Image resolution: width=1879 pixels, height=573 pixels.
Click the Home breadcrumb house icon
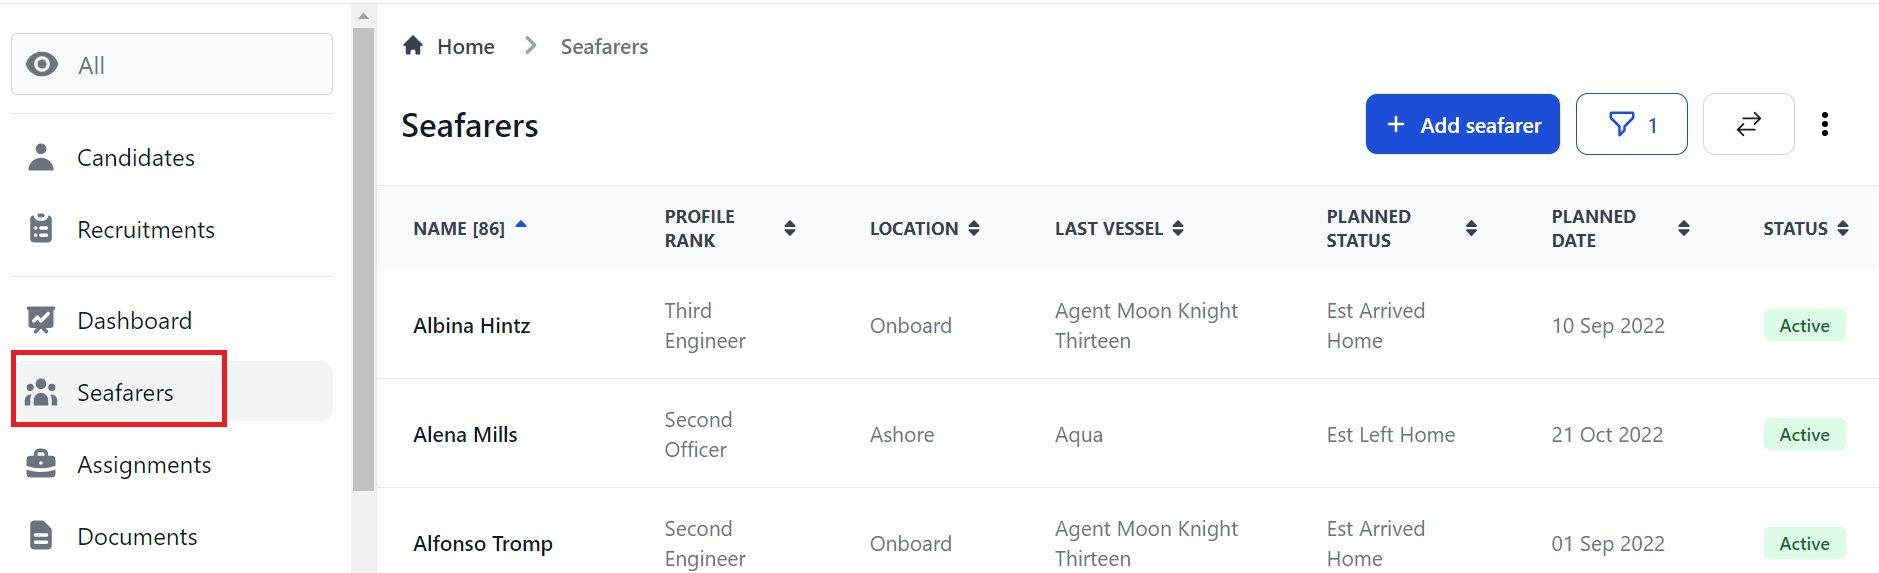click(413, 45)
